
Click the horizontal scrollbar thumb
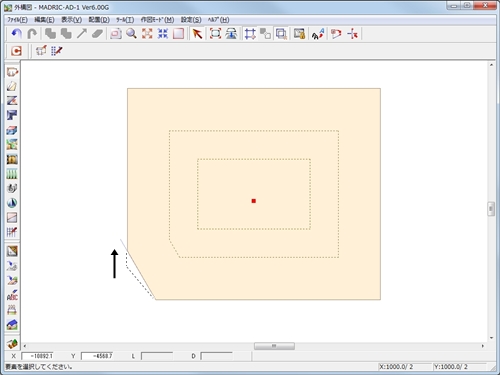(274, 346)
